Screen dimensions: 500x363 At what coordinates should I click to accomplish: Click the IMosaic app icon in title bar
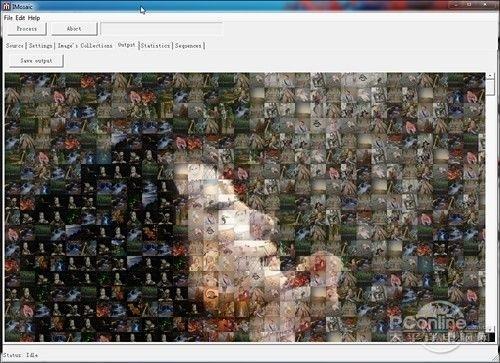tap(6, 6)
